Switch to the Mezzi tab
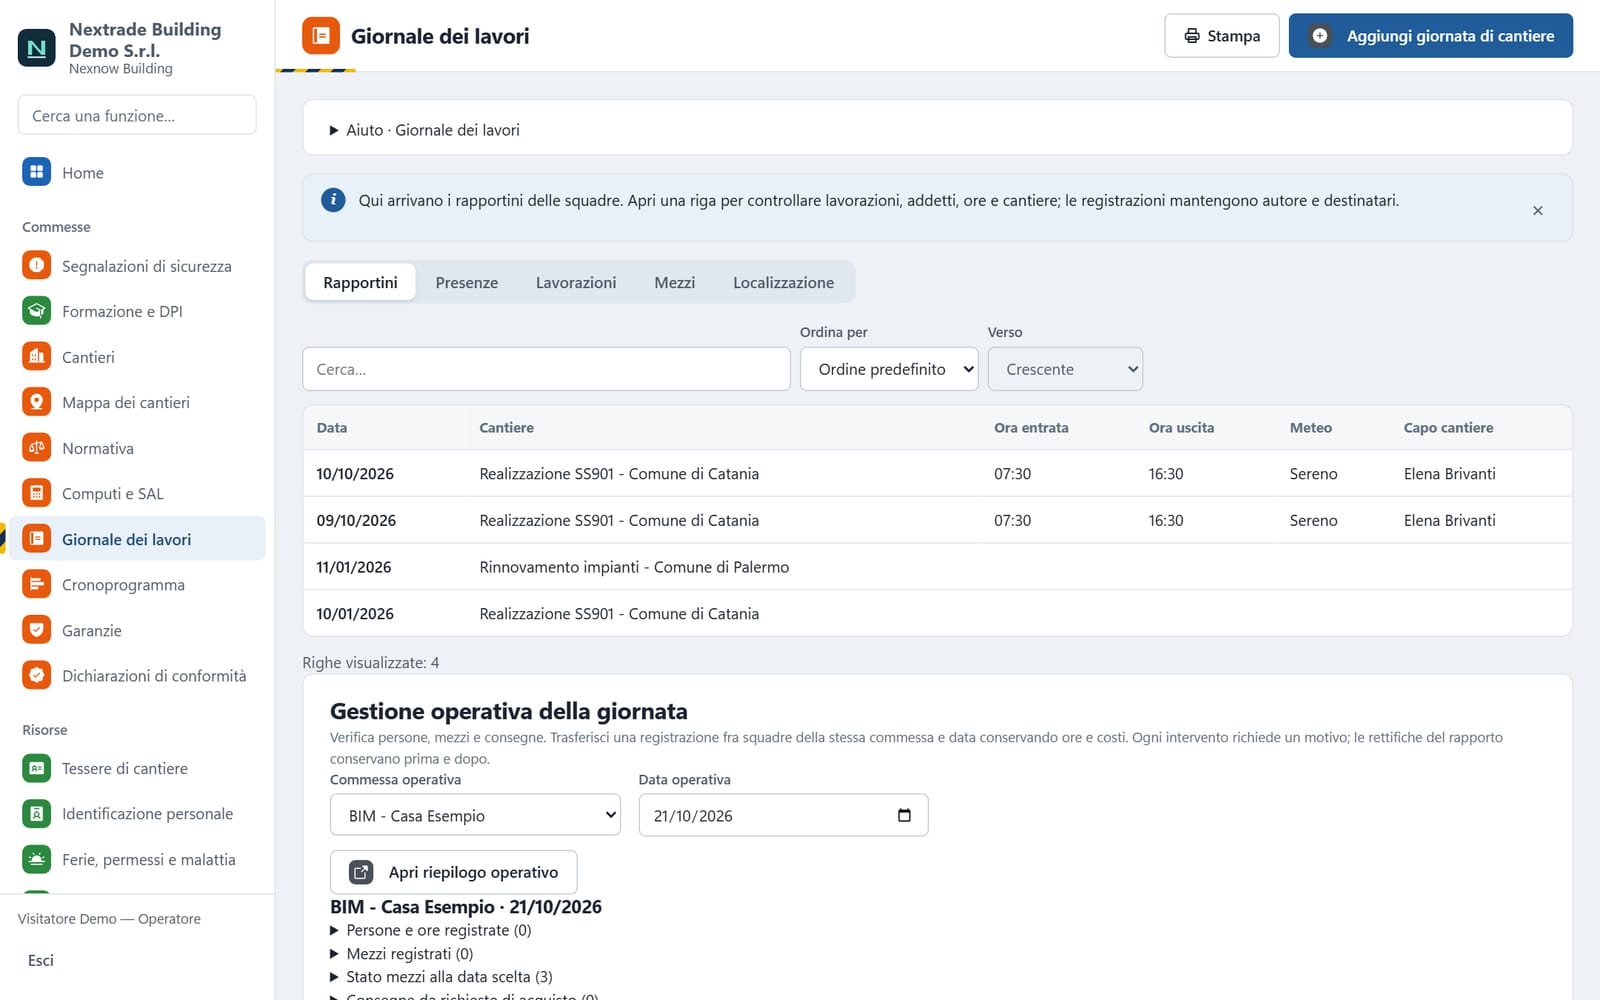This screenshot has width=1600, height=1000. tap(675, 282)
